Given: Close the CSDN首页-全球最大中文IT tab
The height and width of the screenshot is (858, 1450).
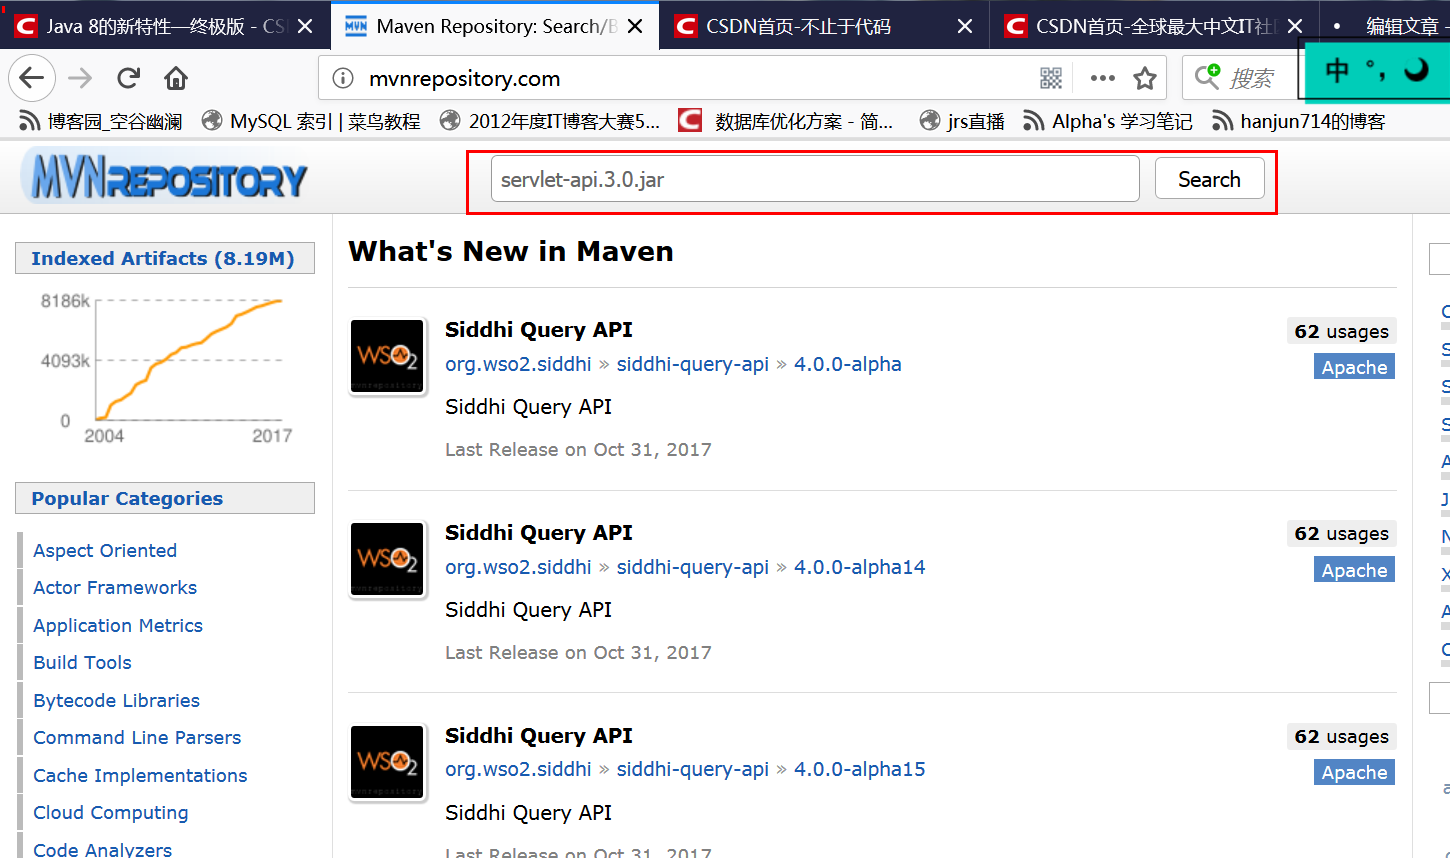Looking at the screenshot, I should tap(1294, 26).
